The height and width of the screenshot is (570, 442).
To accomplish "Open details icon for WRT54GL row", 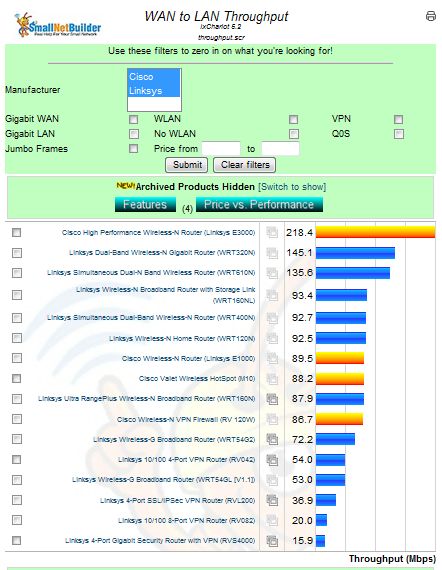I will tap(272, 480).
